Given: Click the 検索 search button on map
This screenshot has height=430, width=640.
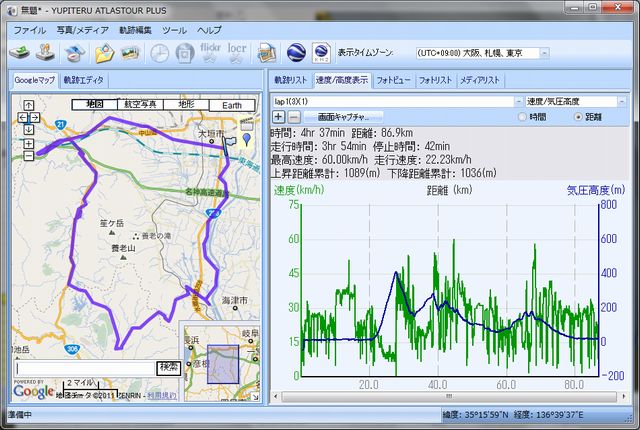Looking at the screenshot, I should tap(168, 368).
